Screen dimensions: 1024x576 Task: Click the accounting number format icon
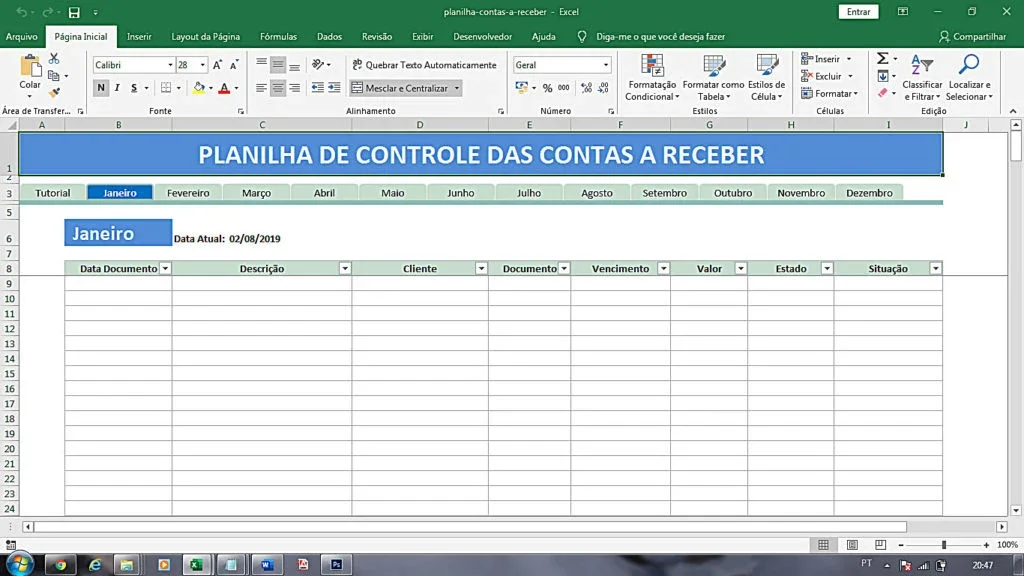click(521, 88)
